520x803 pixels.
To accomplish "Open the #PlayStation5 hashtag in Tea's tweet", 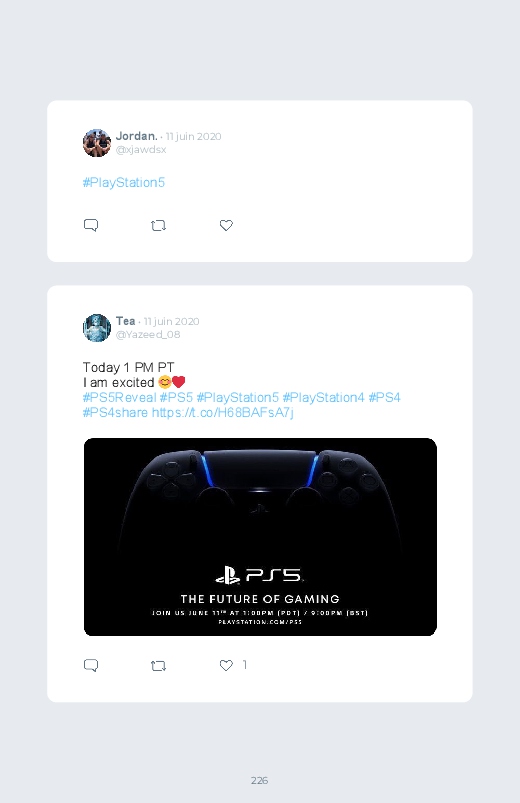I will (238, 397).
